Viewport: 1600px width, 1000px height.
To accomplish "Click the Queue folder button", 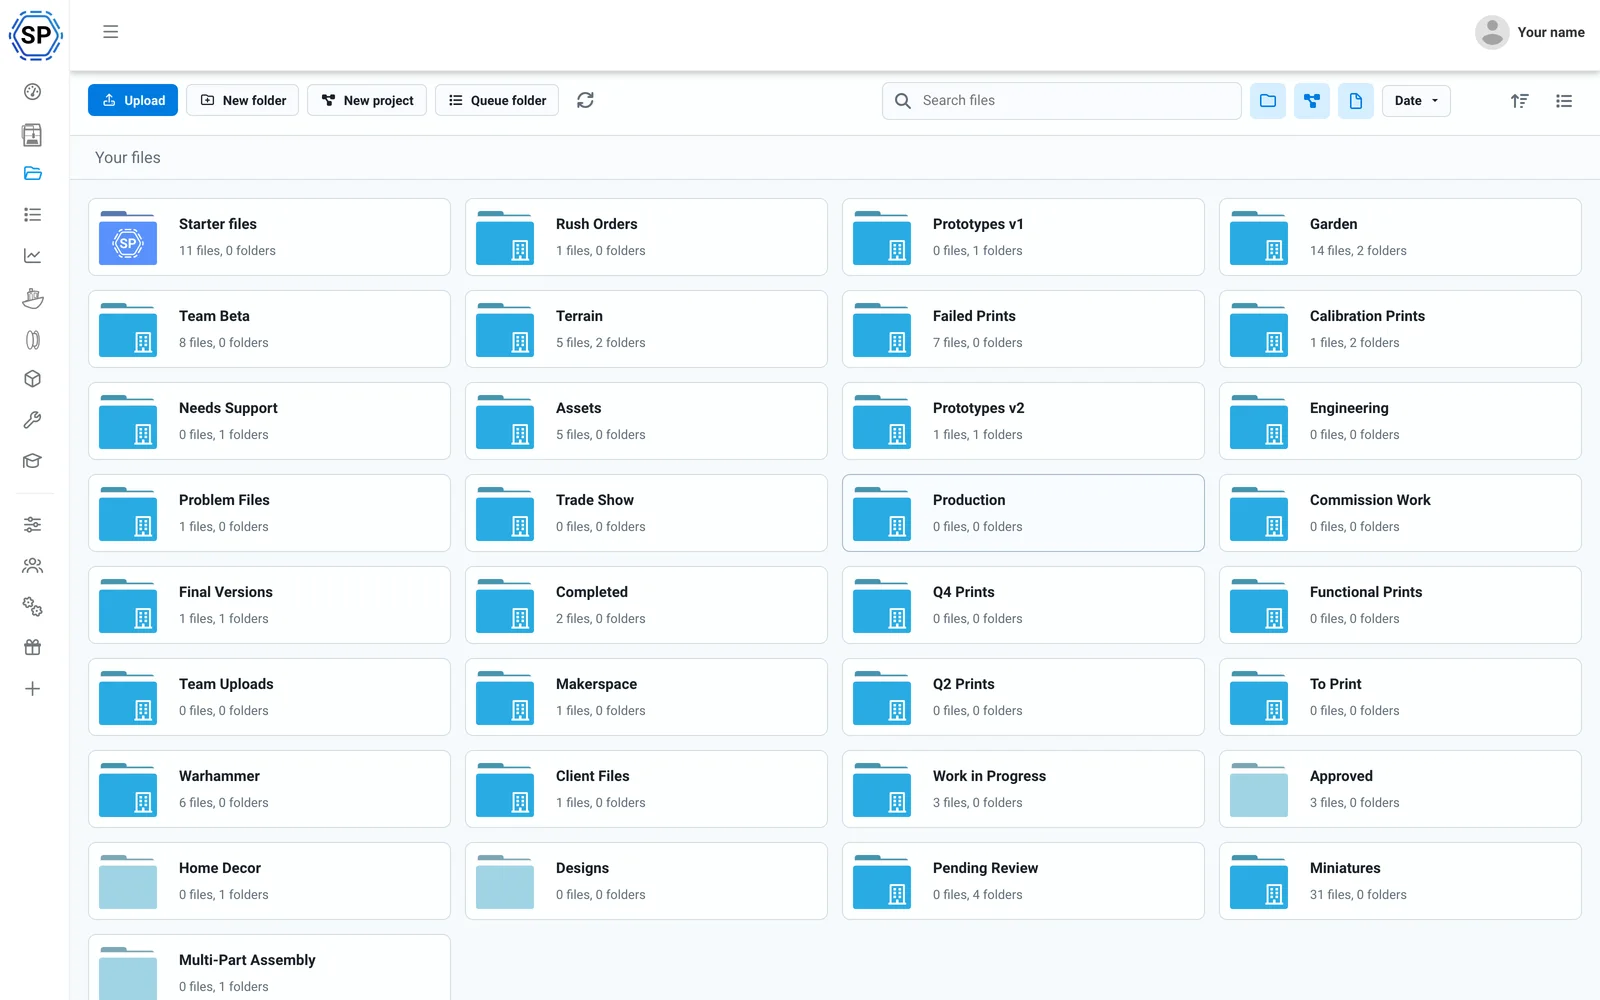I will click(497, 100).
